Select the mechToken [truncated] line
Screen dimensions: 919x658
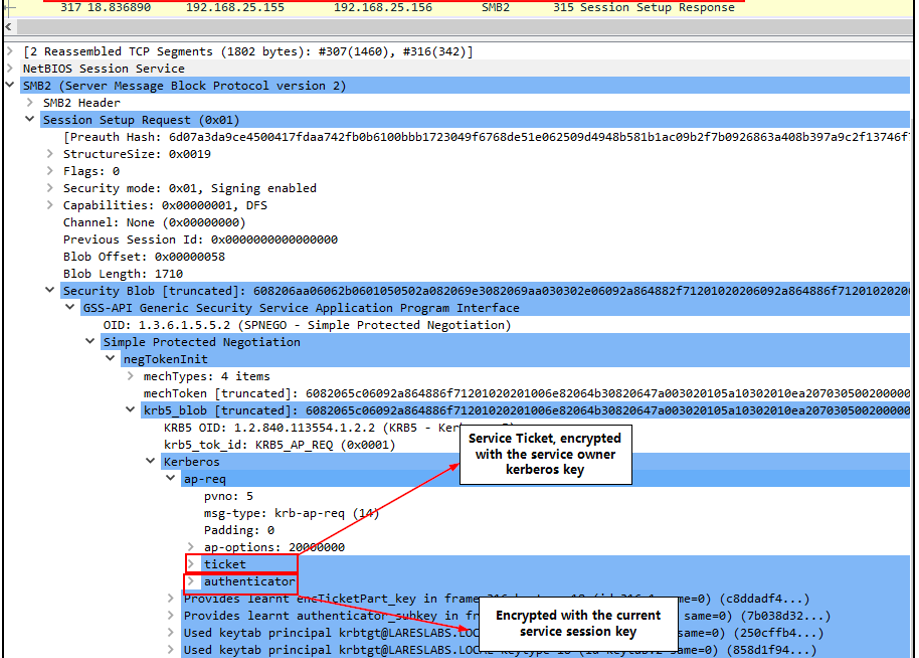click(526, 393)
